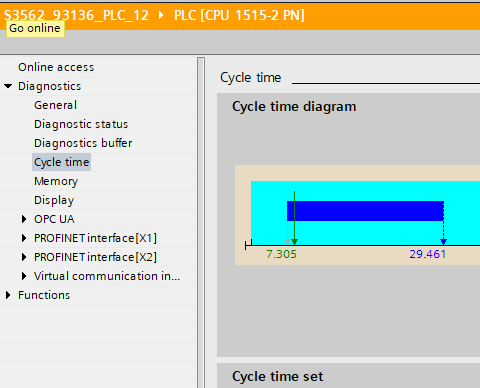Collapse the Diagnostics tree node

tap(8, 86)
